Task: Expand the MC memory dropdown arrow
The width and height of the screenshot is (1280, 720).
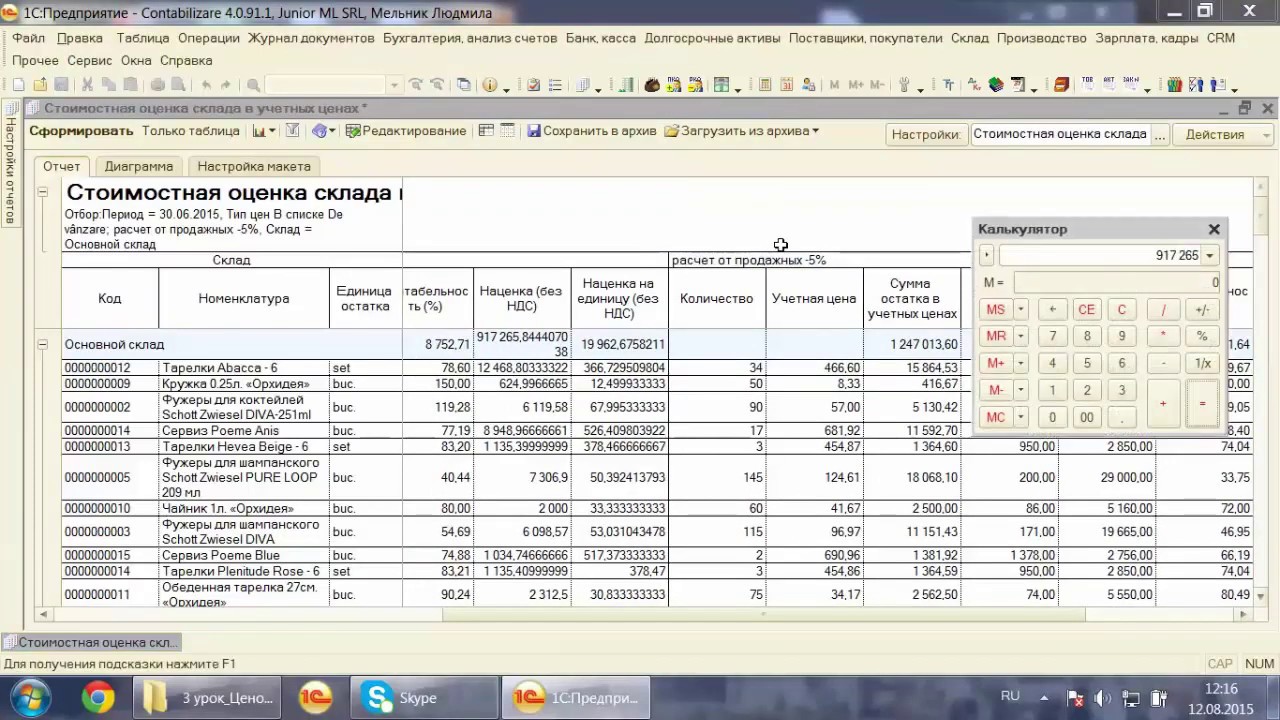Action: click(x=1021, y=417)
